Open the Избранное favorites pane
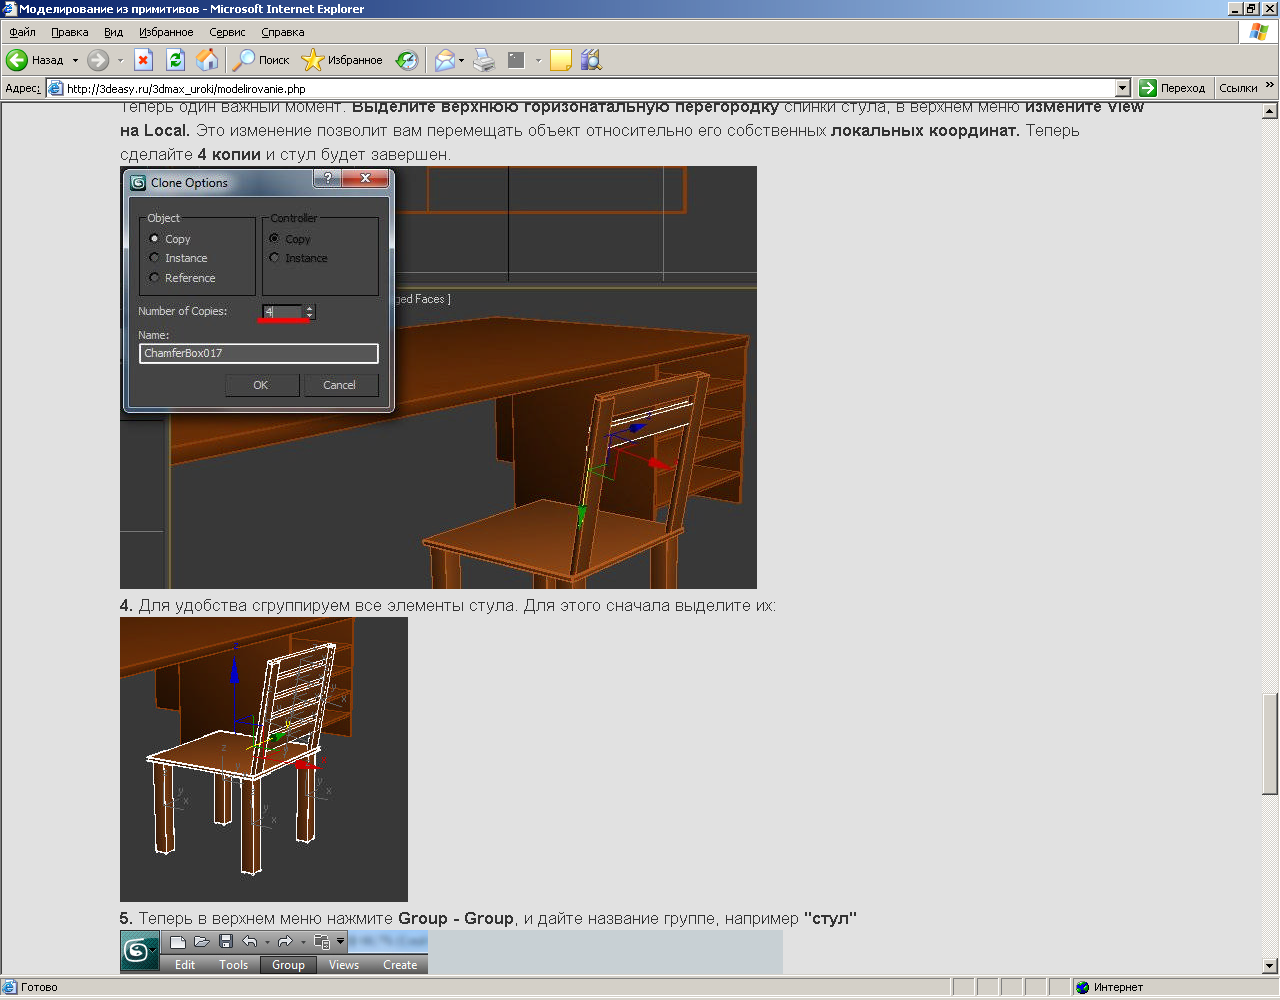The height and width of the screenshot is (1000, 1280). pyautogui.click(x=342, y=60)
